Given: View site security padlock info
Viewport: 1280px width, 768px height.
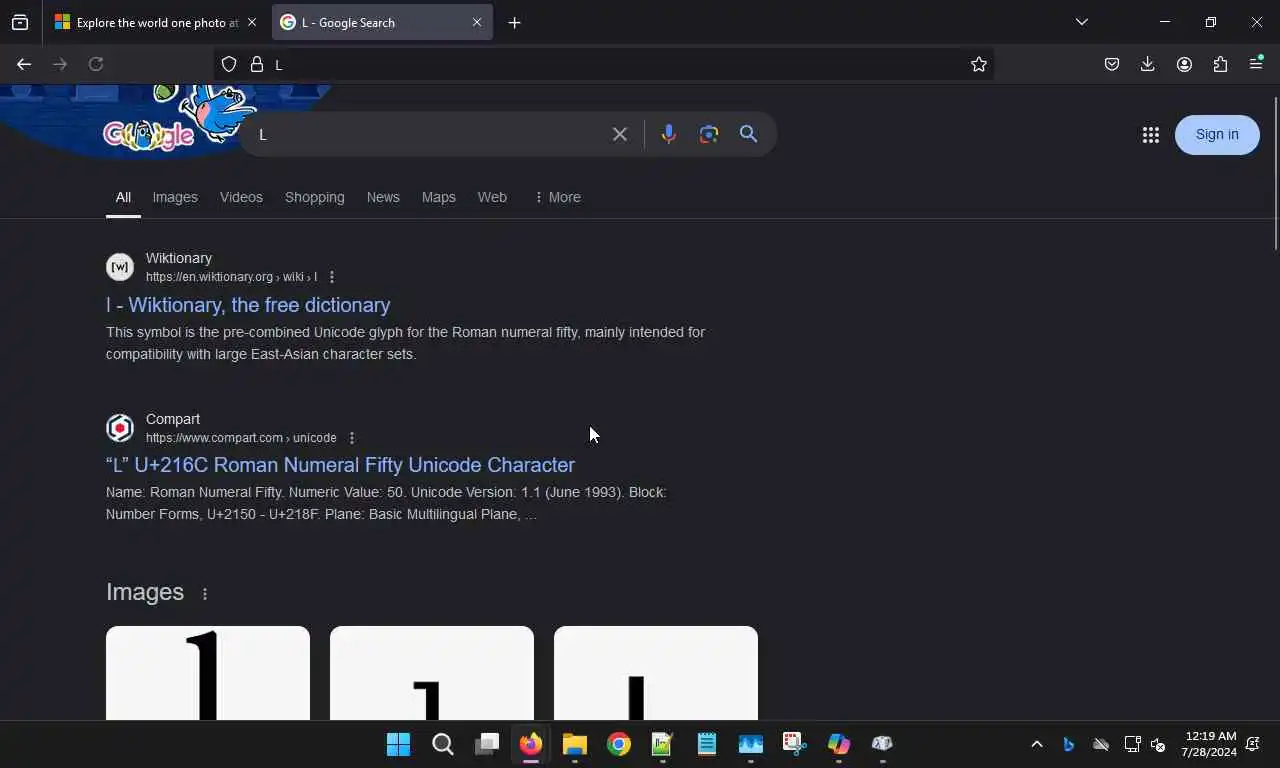Looking at the screenshot, I should pyautogui.click(x=257, y=64).
